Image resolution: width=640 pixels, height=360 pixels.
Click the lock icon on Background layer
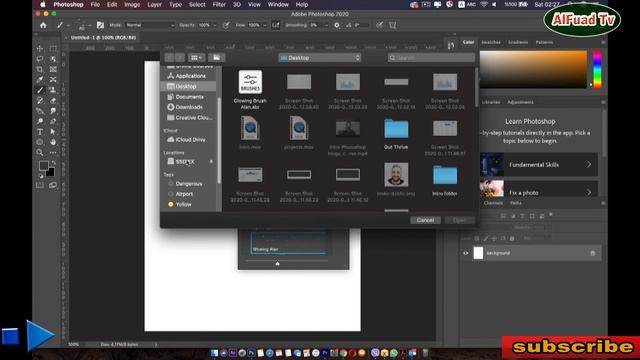coord(593,253)
